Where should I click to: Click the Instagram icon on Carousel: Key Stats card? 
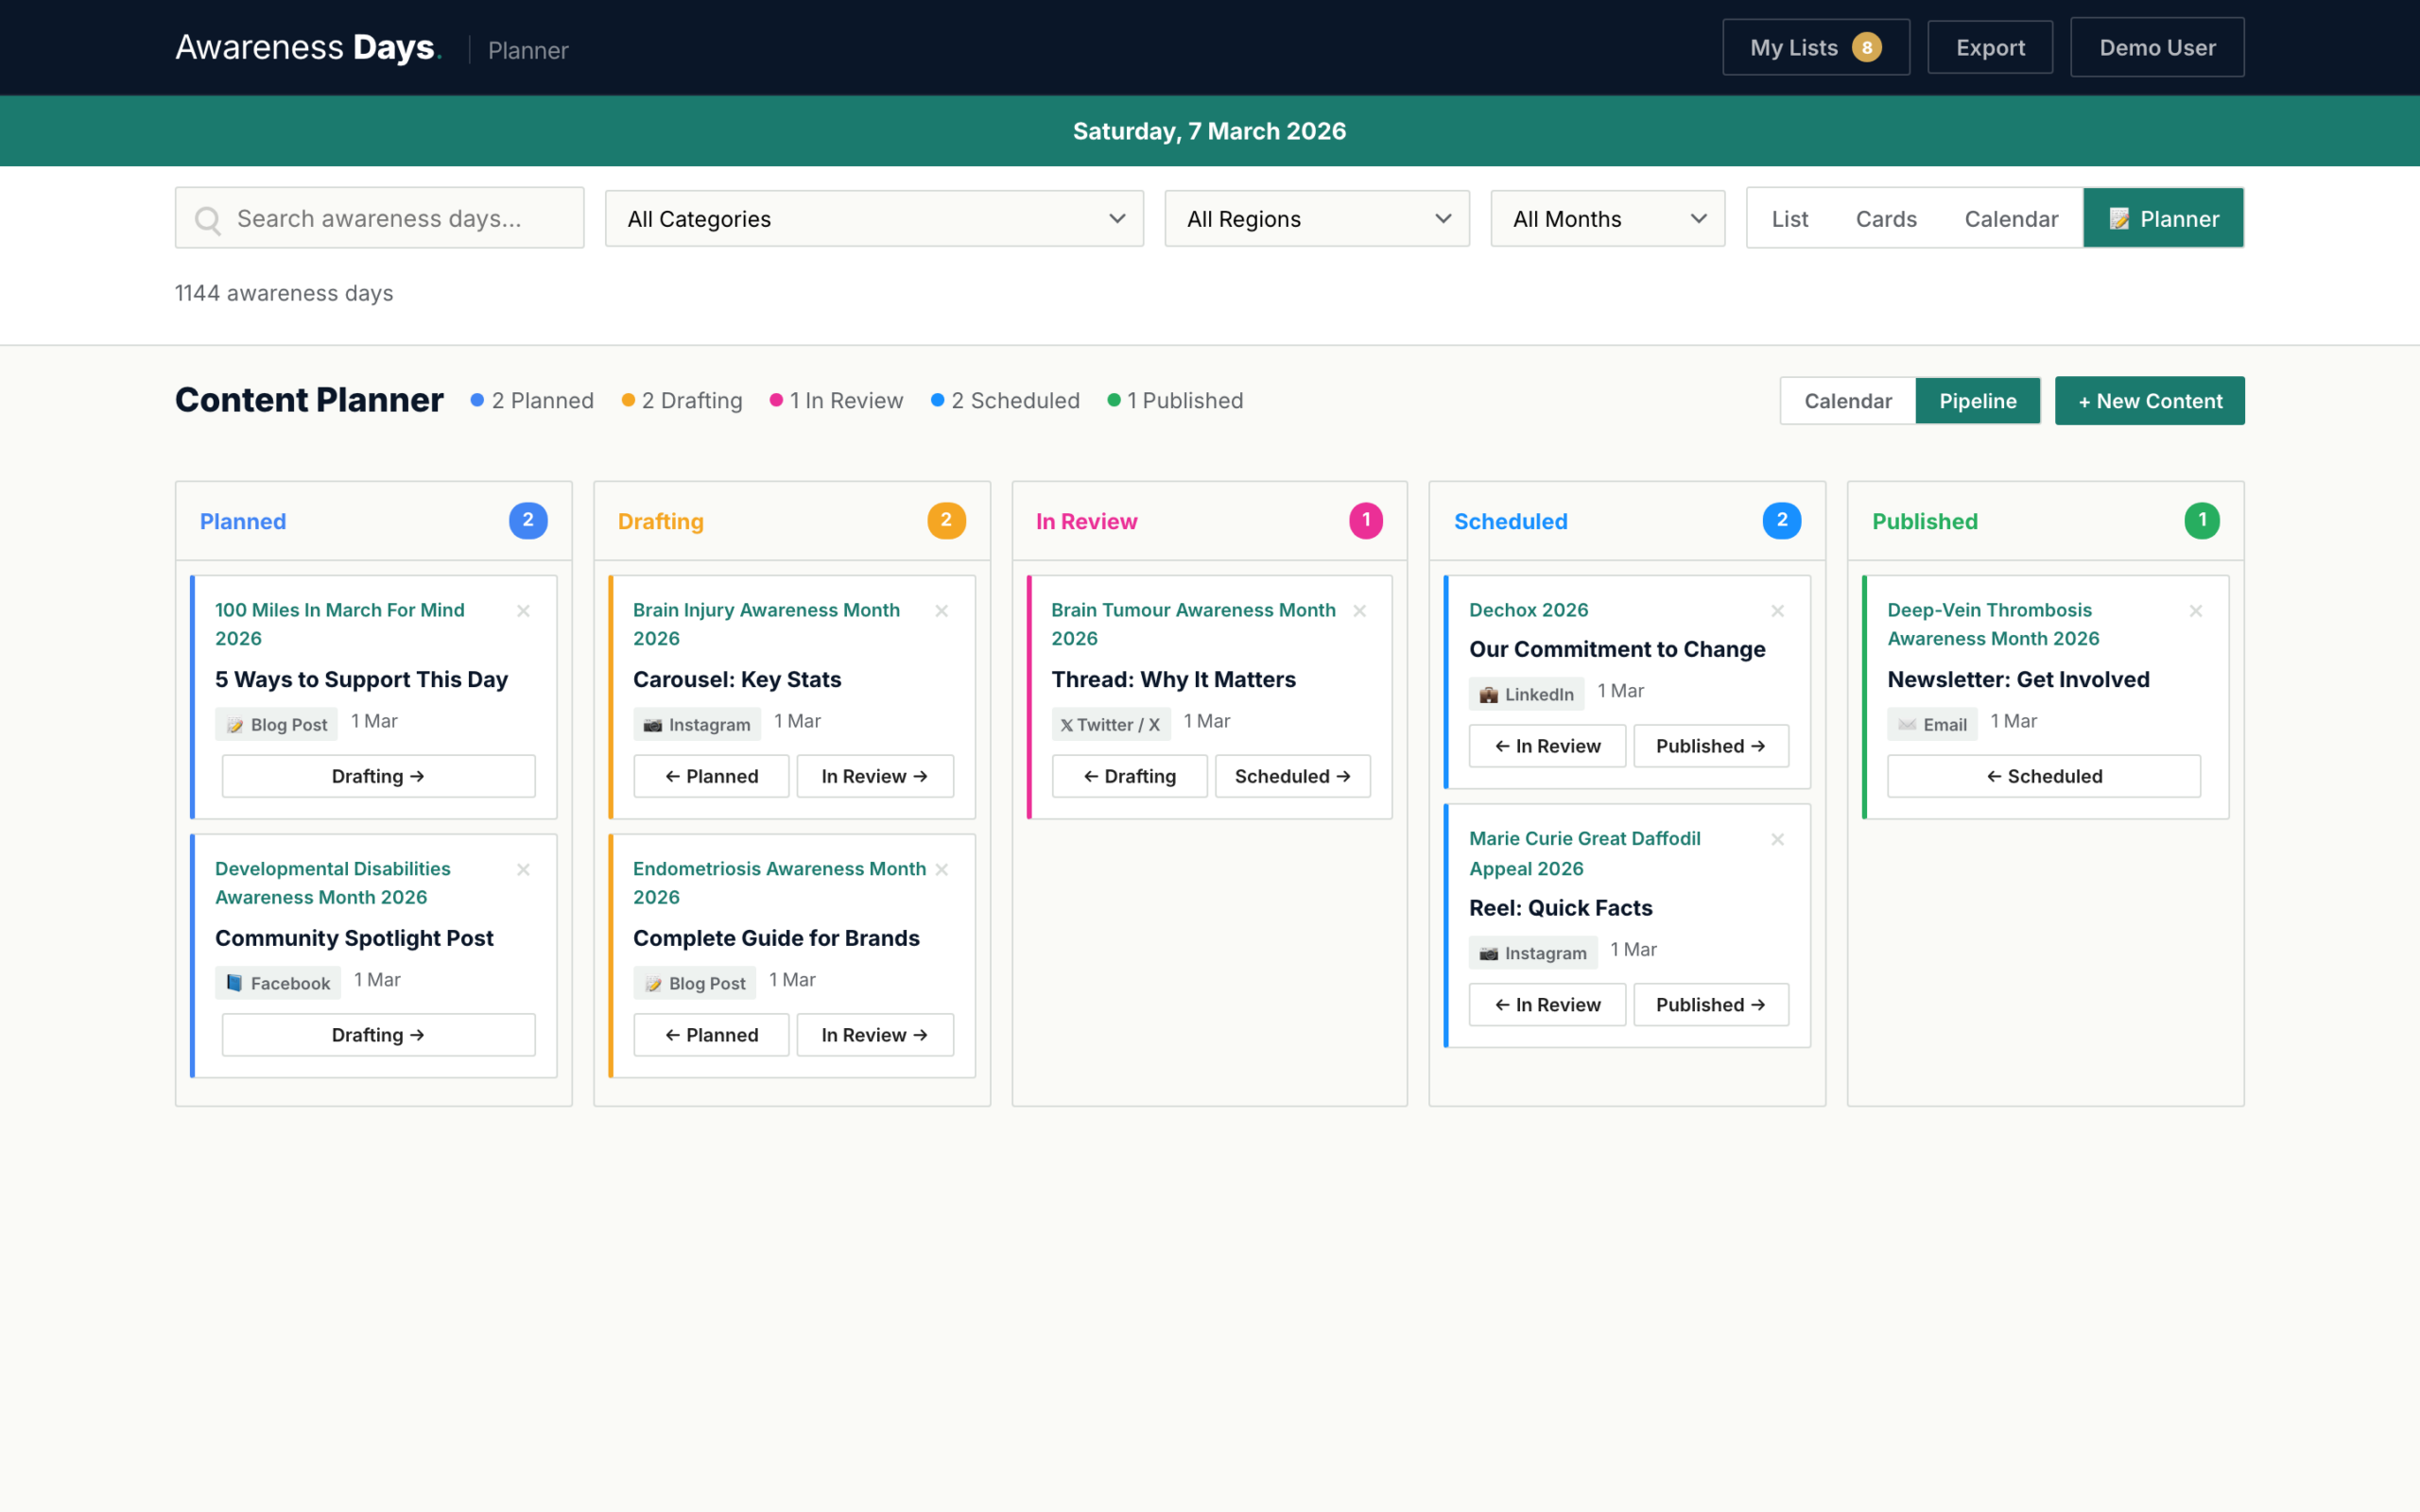click(x=655, y=723)
